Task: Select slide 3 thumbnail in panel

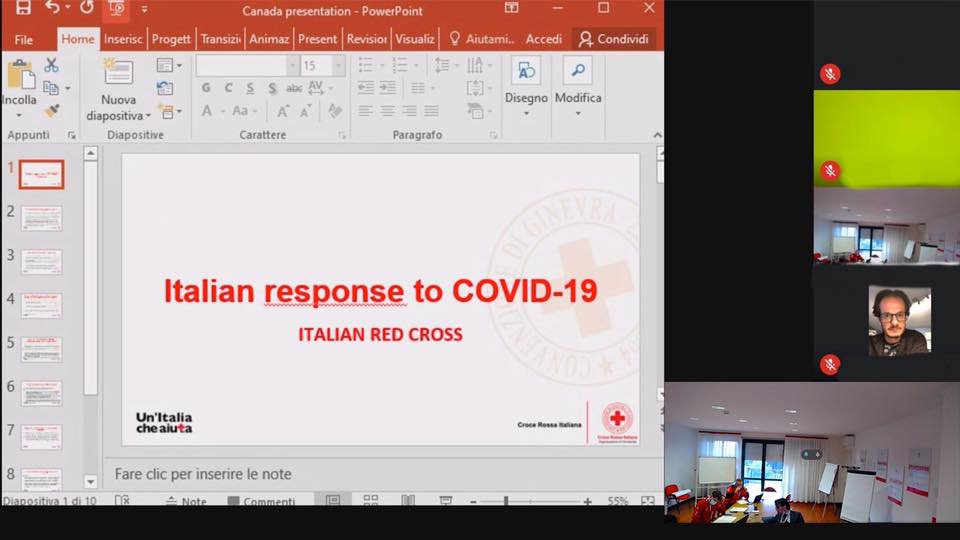Action: [x=41, y=262]
